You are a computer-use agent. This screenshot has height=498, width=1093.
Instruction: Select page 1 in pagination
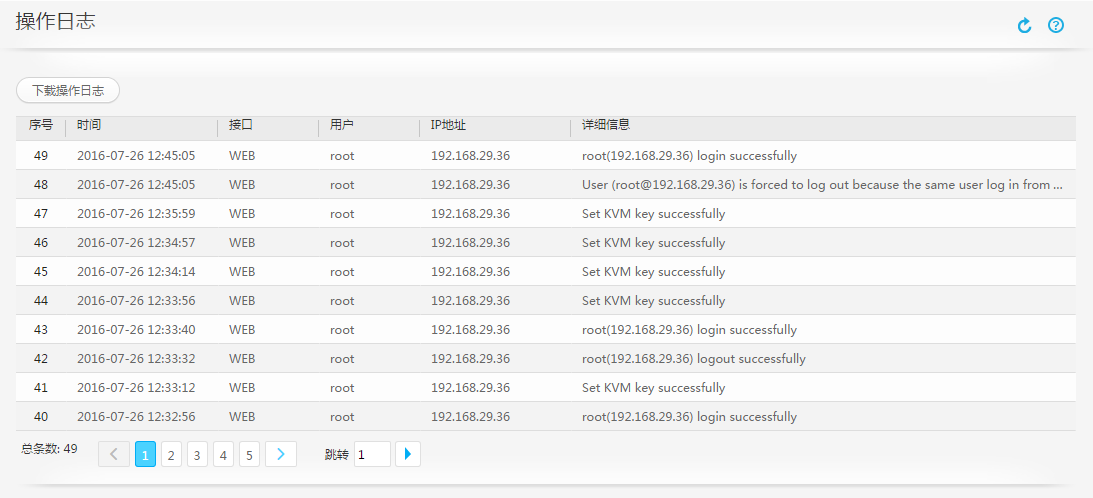(145, 455)
